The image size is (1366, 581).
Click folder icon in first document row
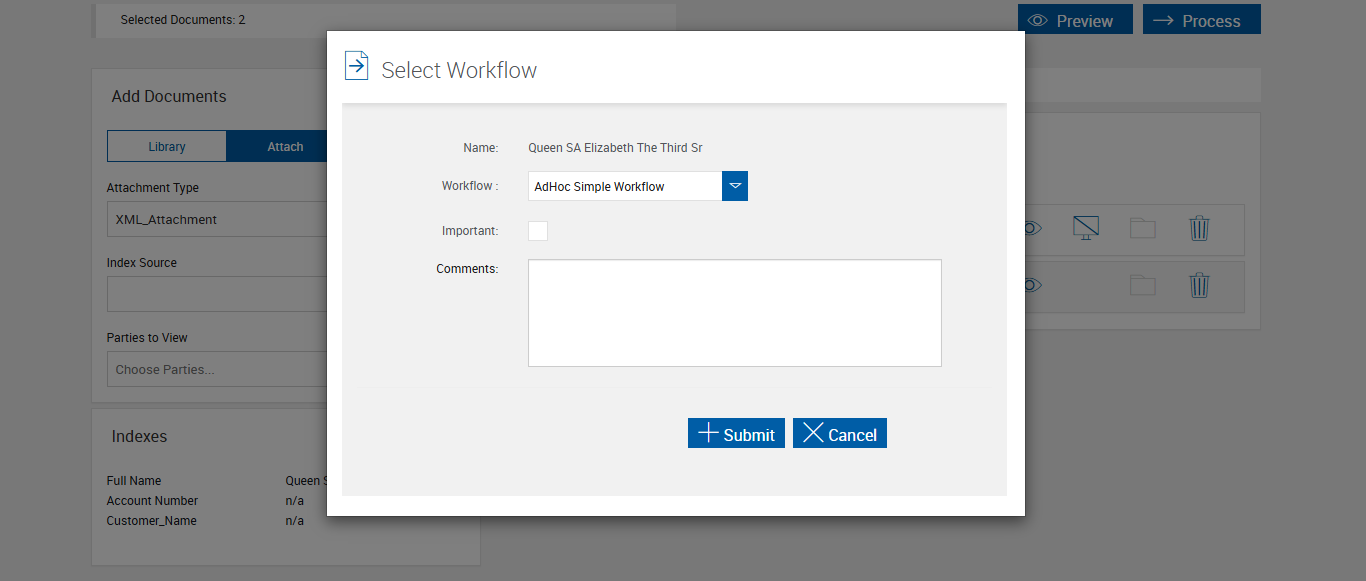(1142, 228)
